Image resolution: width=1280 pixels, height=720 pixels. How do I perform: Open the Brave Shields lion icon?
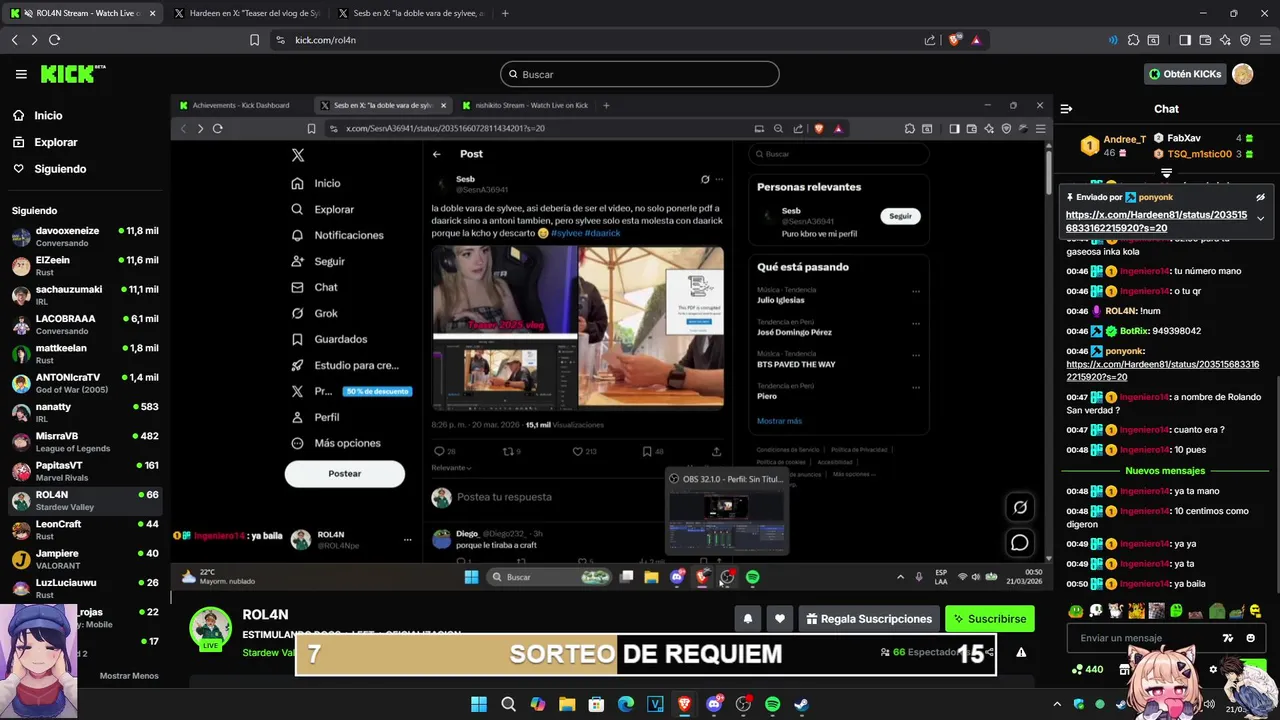pyautogui.click(x=954, y=40)
